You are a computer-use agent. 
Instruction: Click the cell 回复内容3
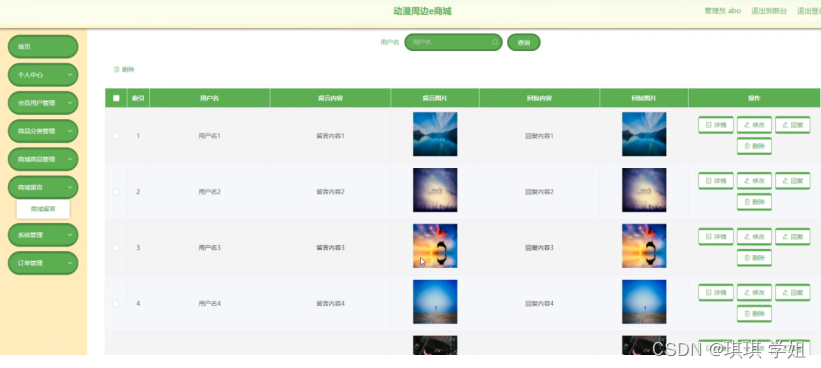(539, 248)
